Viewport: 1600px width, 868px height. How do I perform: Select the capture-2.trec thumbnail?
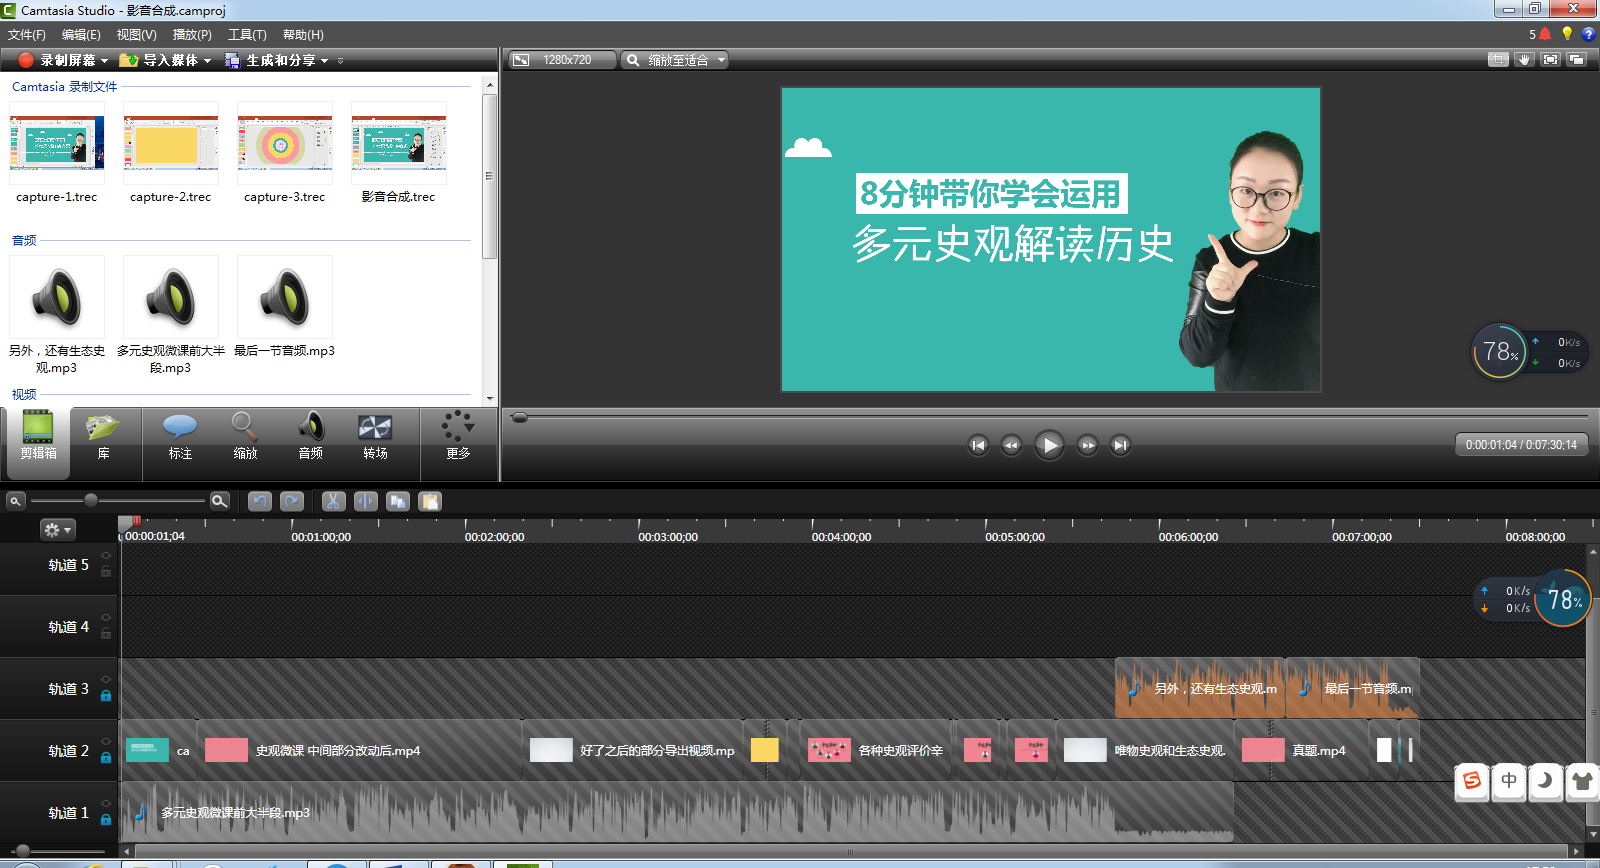tap(170, 143)
